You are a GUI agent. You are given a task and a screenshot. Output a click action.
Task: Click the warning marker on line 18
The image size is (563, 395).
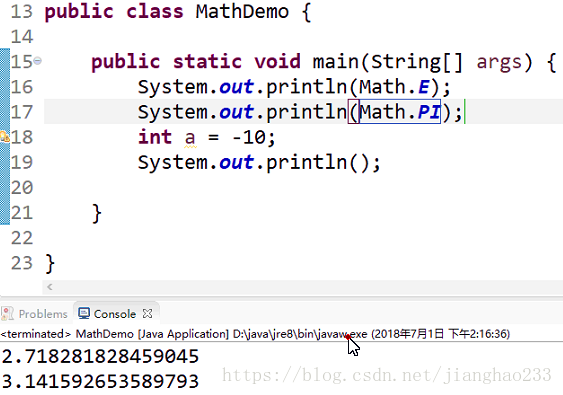coord(4,137)
